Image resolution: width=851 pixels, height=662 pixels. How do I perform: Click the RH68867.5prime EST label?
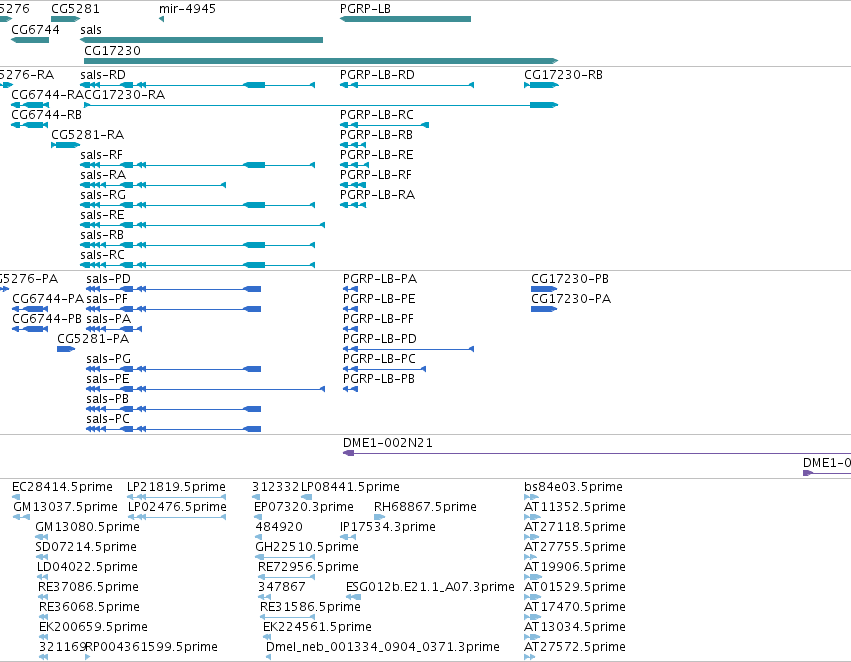[426, 507]
